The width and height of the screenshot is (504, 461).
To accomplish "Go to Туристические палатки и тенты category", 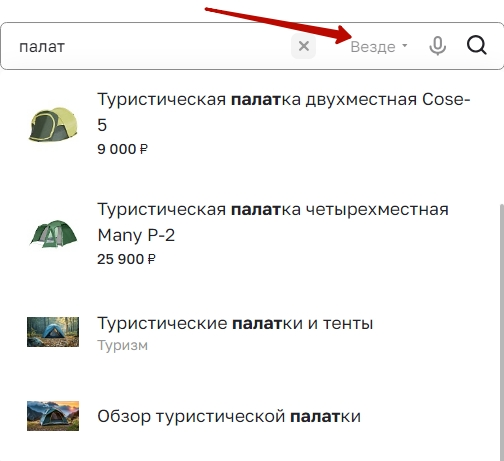I will 235,323.
